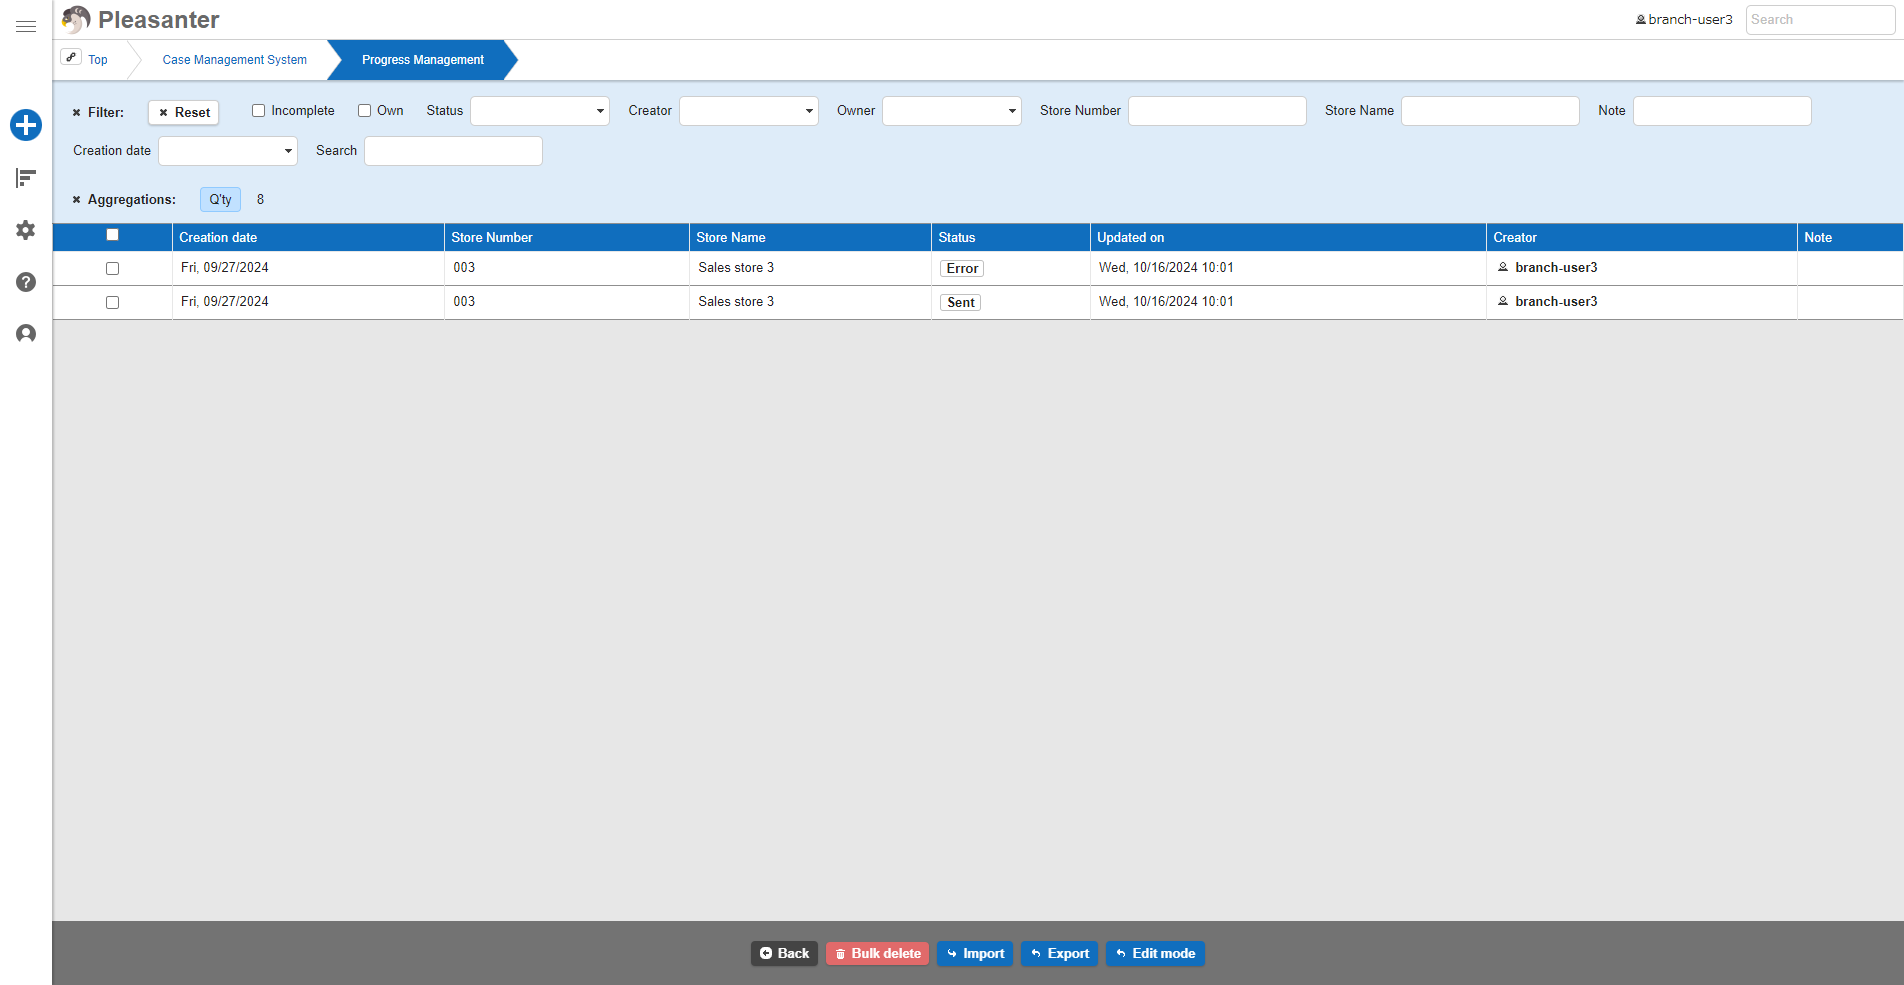This screenshot has height=985, width=1904.
Task: Select Progress Management breadcrumb
Action: (x=423, y=60)
